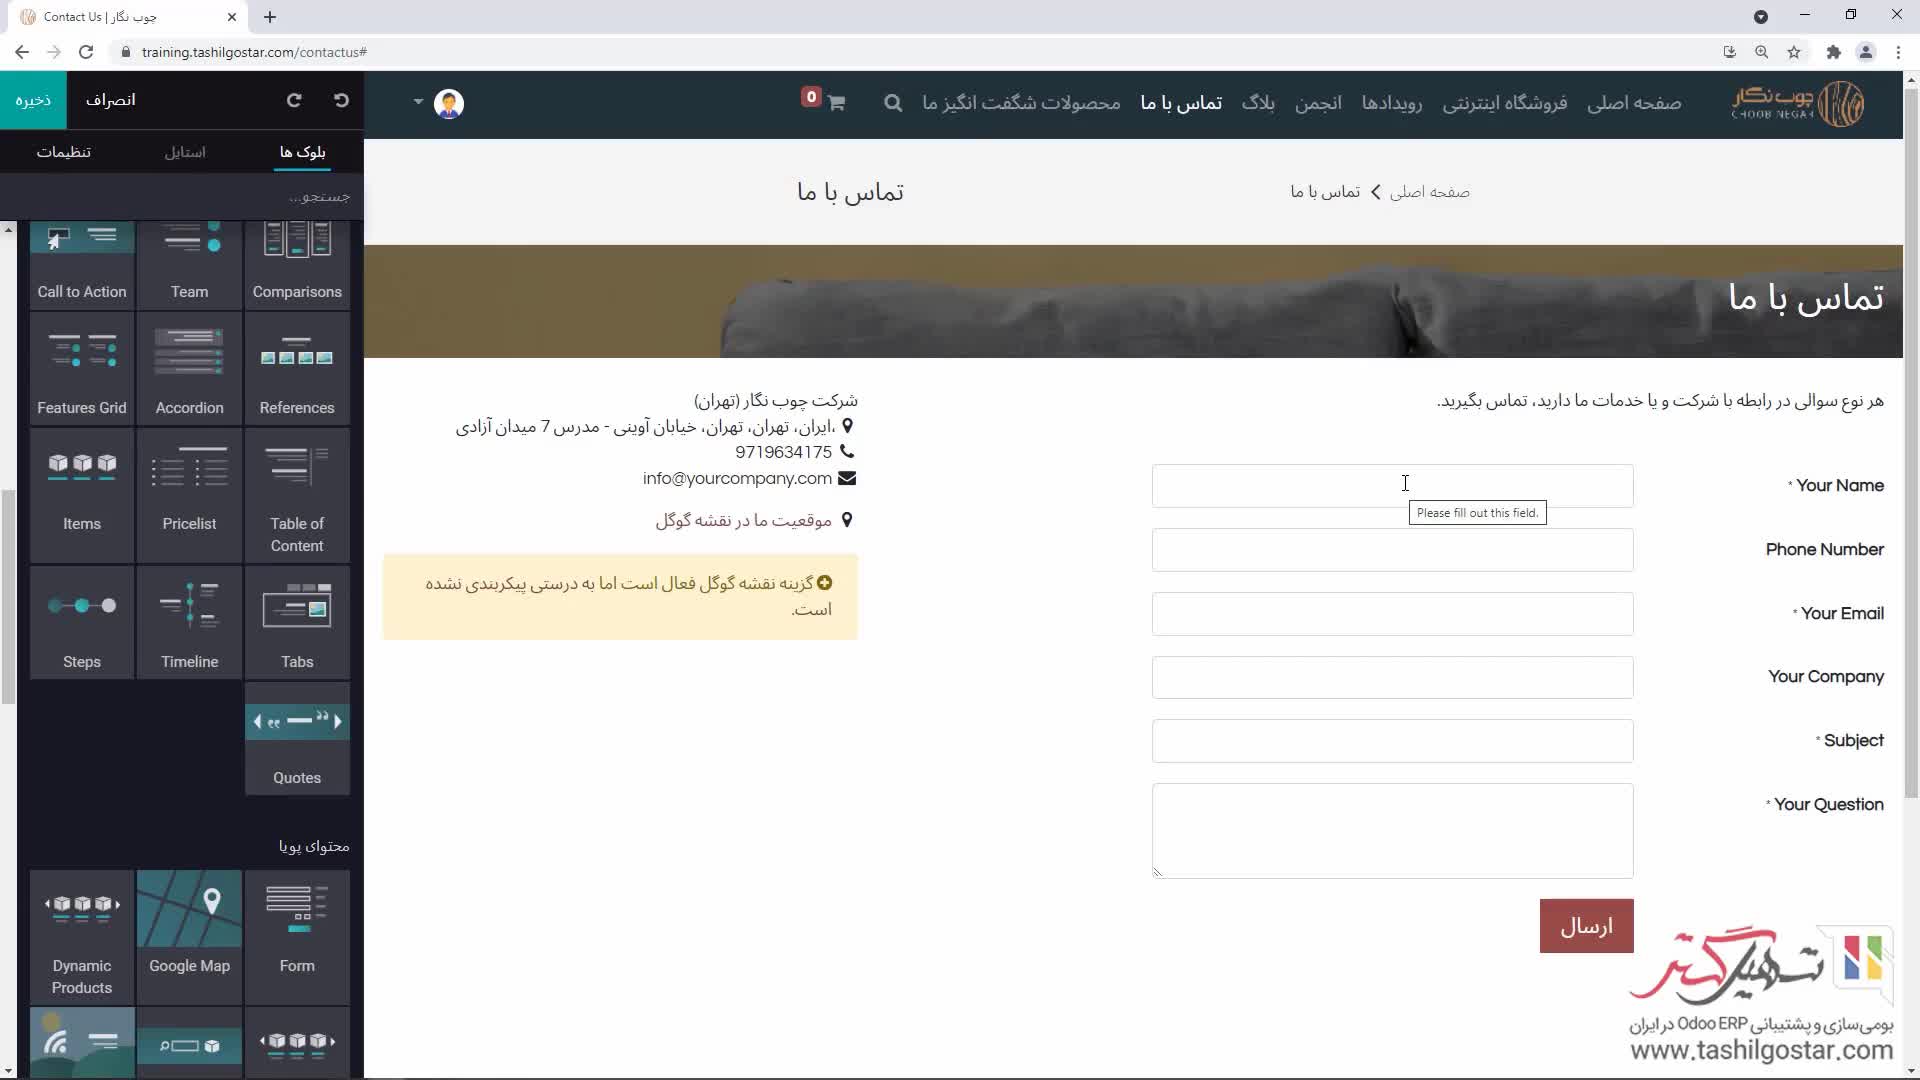Click the Your Email input field

click(1392, 614)
